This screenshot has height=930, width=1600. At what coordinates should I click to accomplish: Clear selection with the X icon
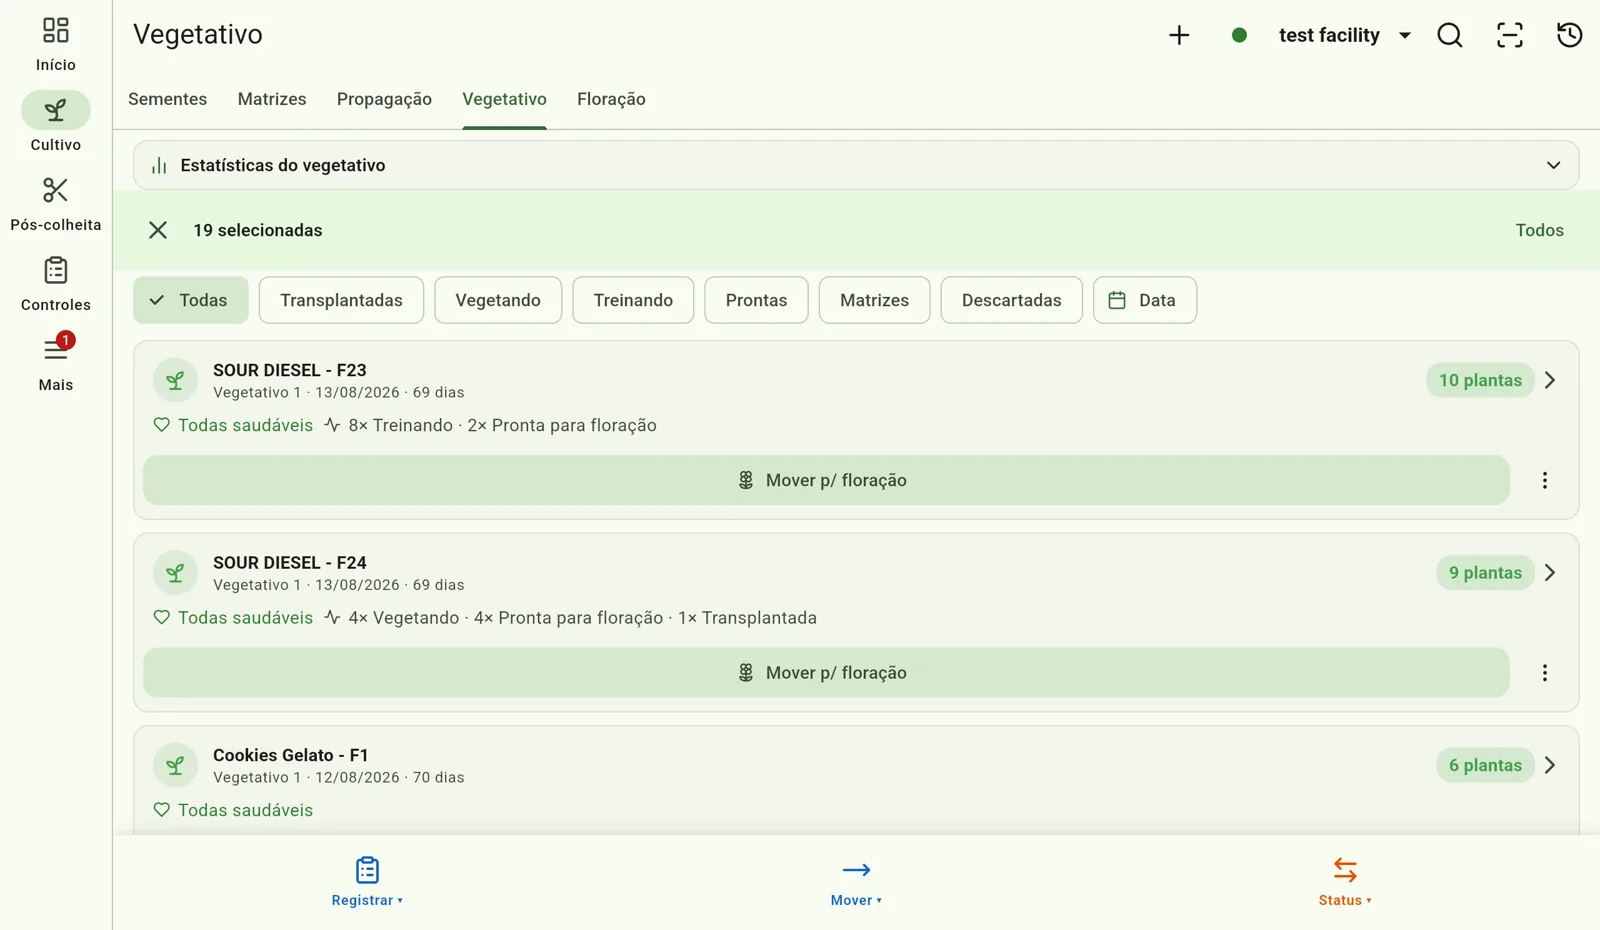158,230
